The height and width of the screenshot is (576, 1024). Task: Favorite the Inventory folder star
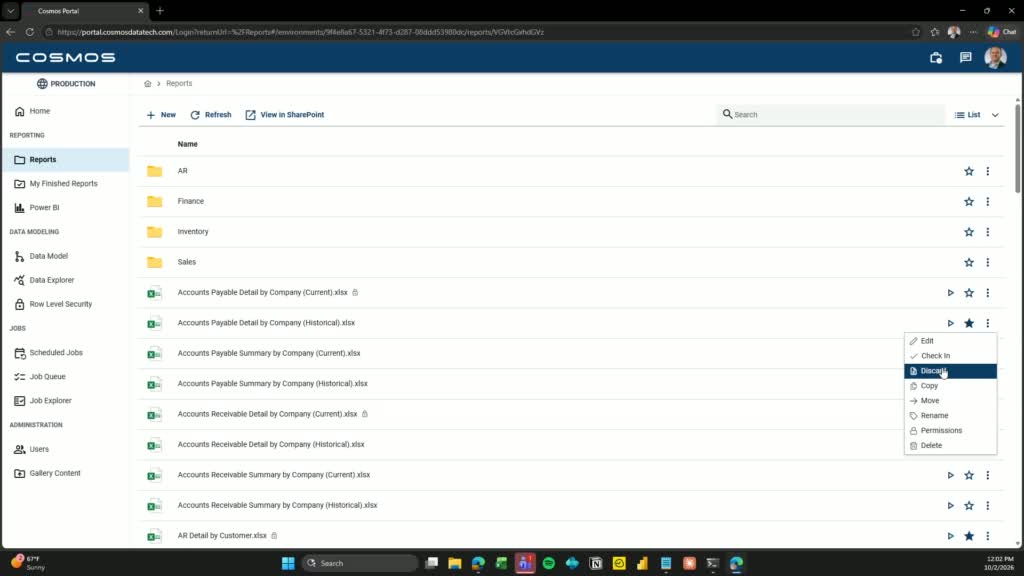(x=969, y=232)
